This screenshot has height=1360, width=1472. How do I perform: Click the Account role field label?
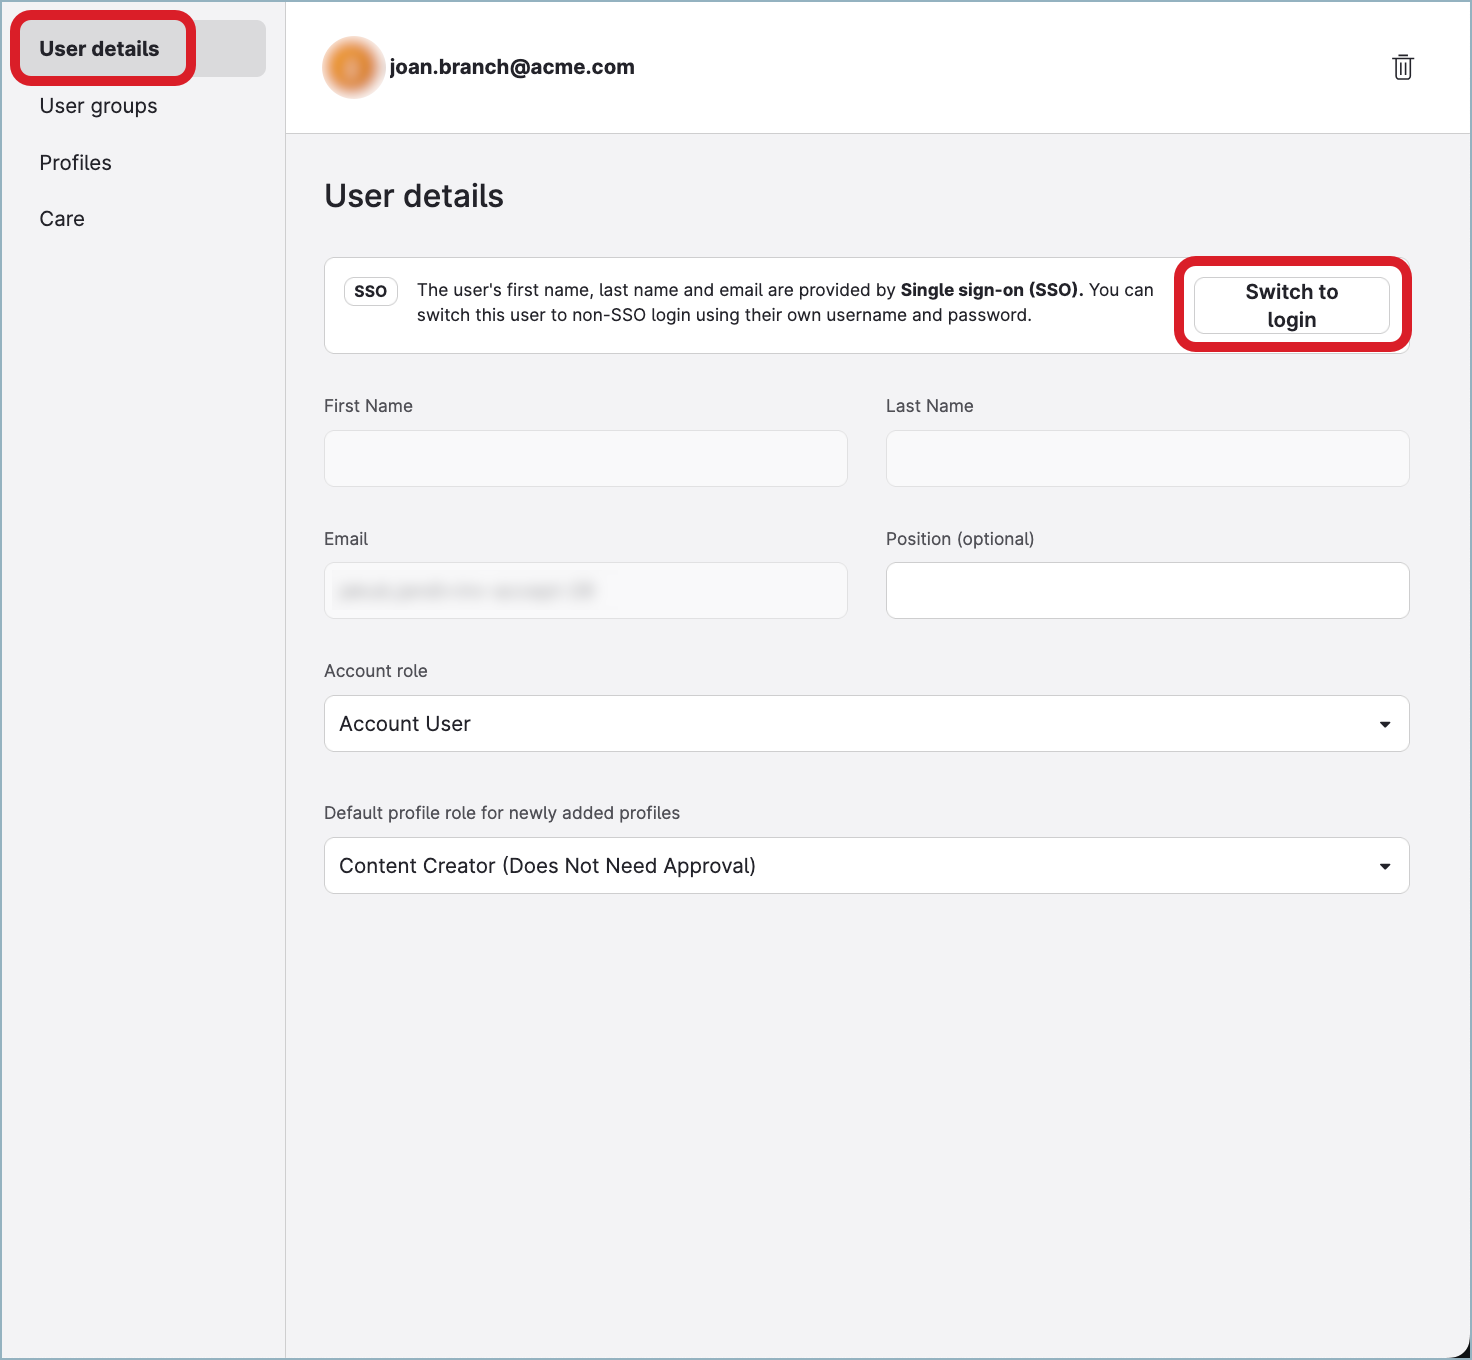376,671
